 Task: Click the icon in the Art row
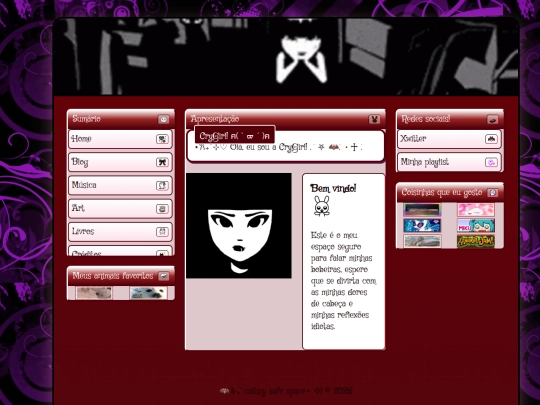pos(162,209)
